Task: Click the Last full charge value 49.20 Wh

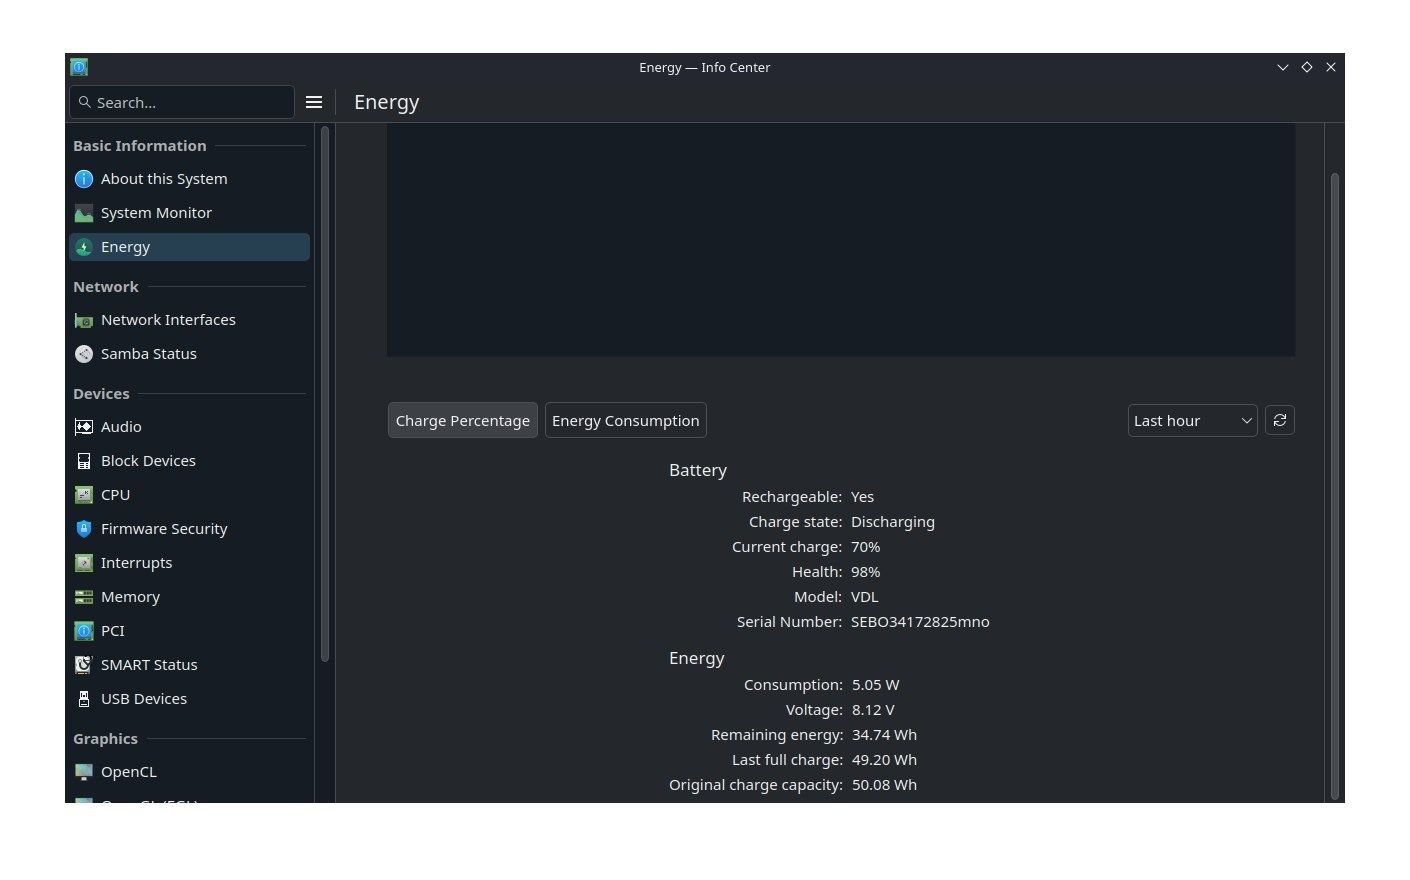Action: pos(884,760)
